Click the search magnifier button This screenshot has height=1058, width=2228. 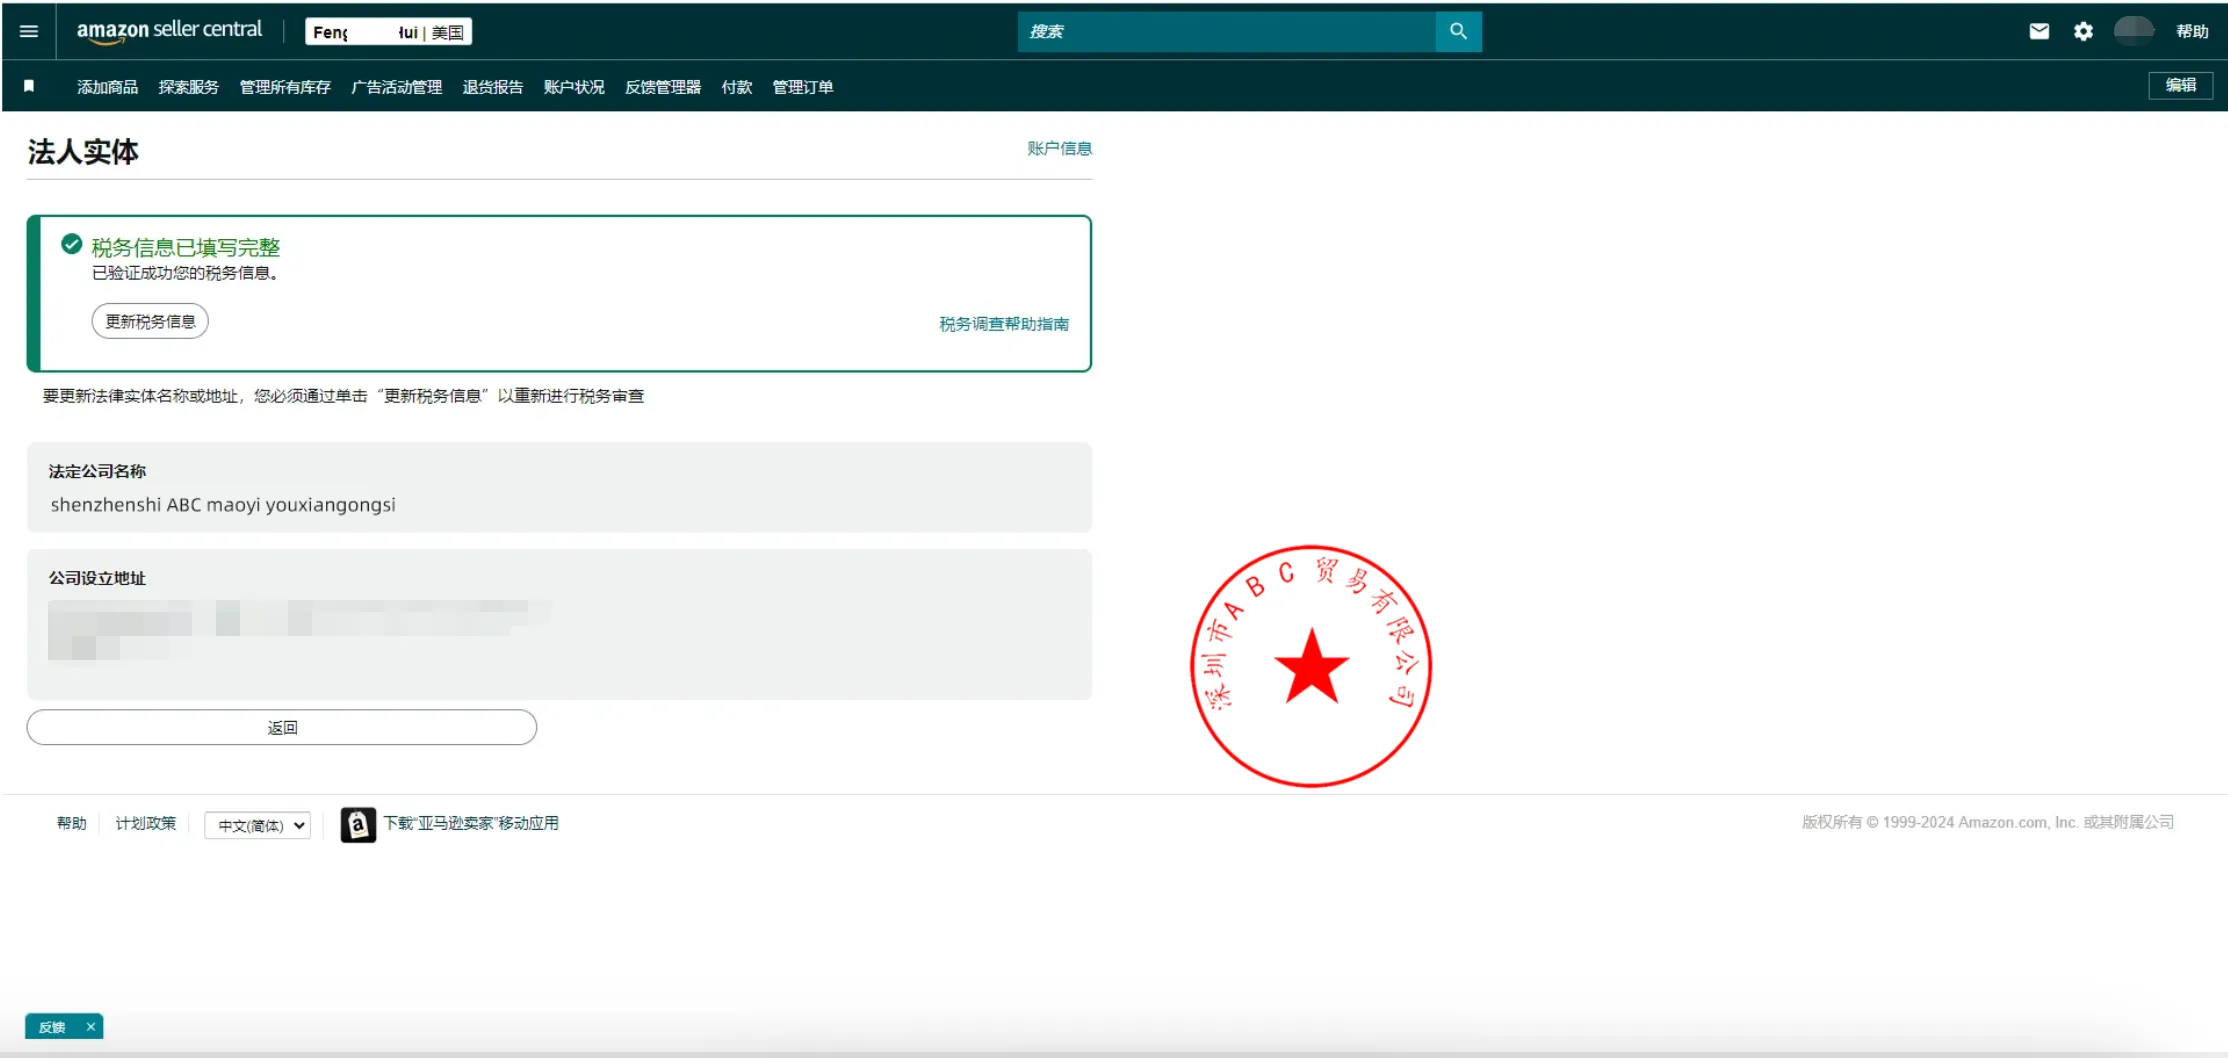point(1458,31)
